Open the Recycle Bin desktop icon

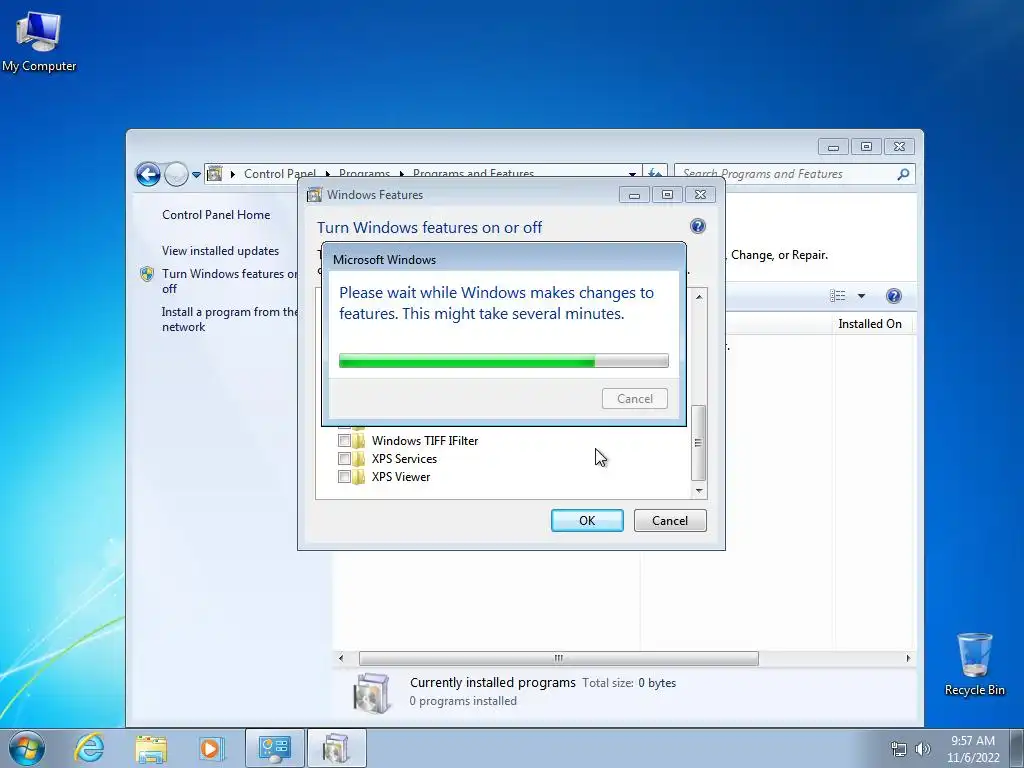(974, 664)
